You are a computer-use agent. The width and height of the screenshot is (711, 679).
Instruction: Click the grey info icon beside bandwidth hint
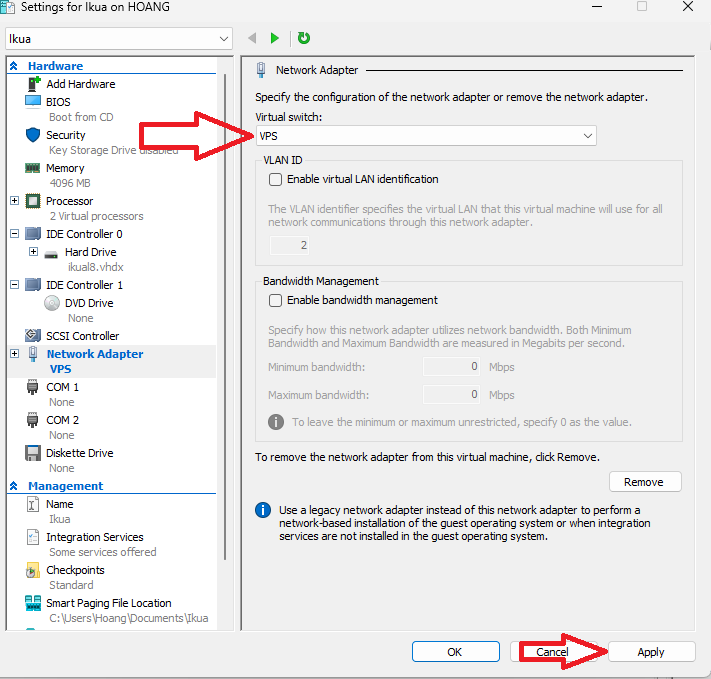(x=276, y=422)
